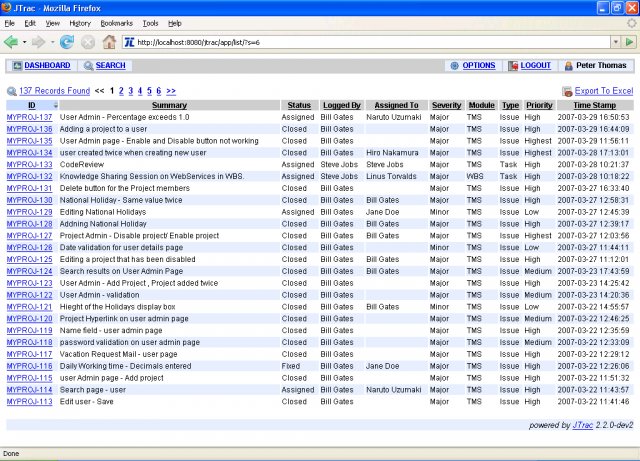Open the Tools menu
Image resolution: width=640 pixels, height=461 pixels.
coord(150,22)
